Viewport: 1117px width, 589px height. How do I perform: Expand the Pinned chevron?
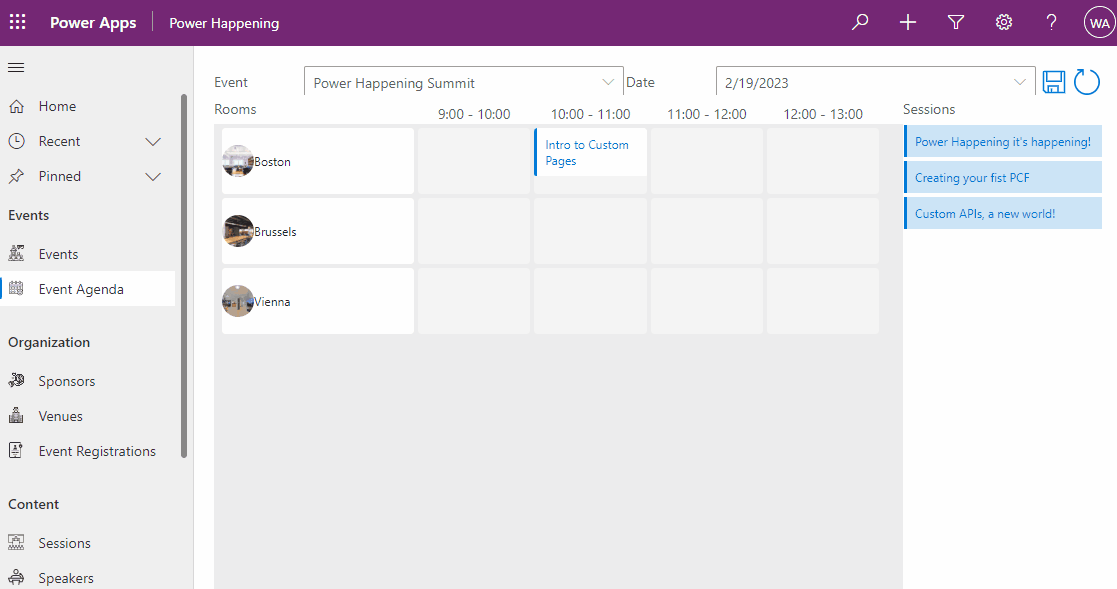click(x=153, y=177)
